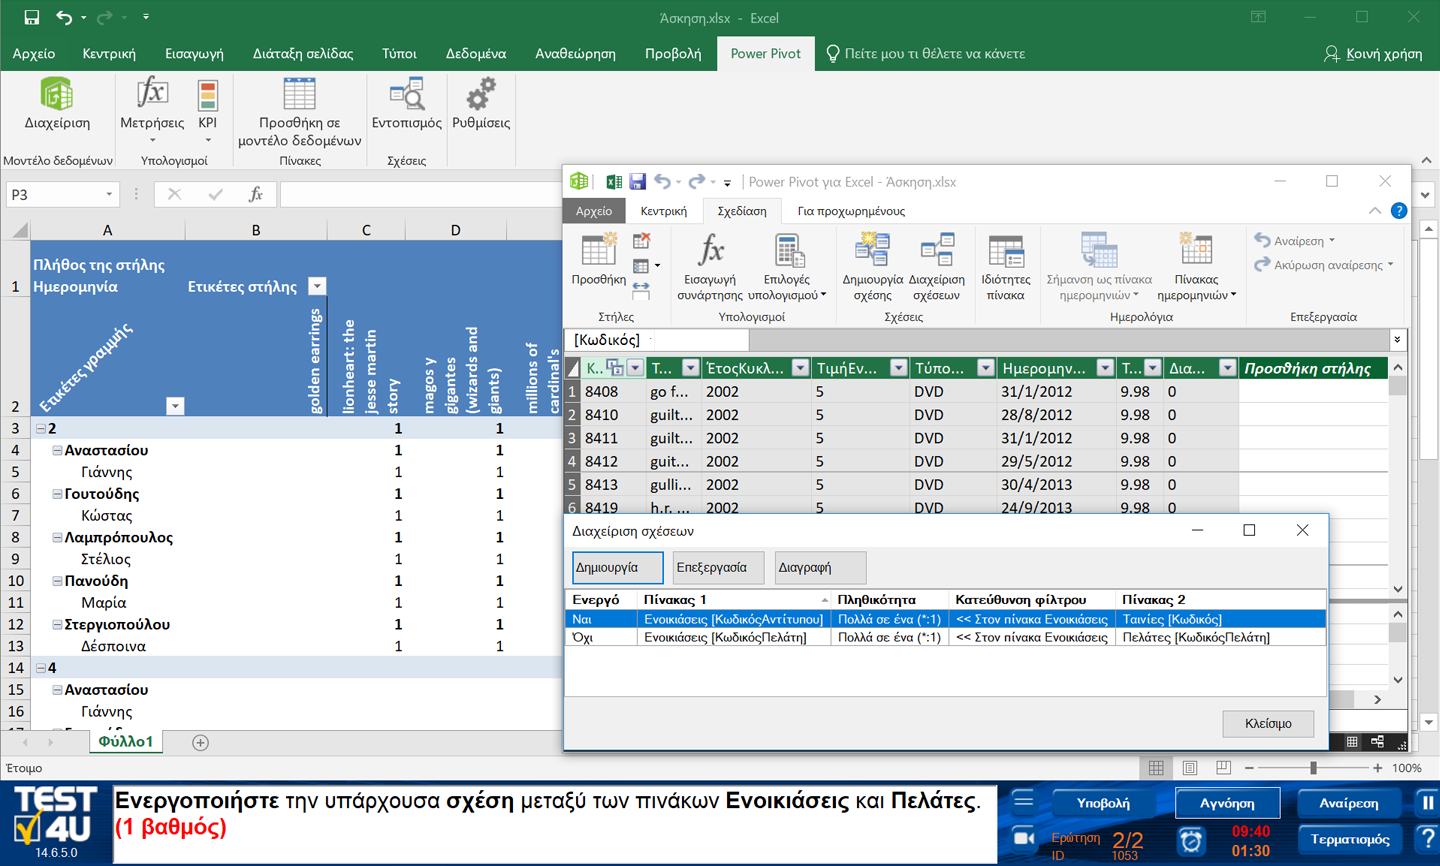Select Excel Page Layout view icon in status bar
Viewport: 1440px width, 866px height.
tap(1190, 768)
